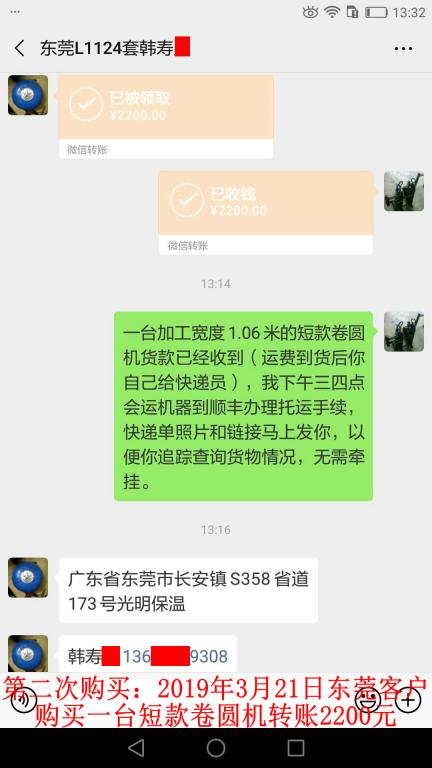Tap the contact avatar beside address message

pos(28,577)
